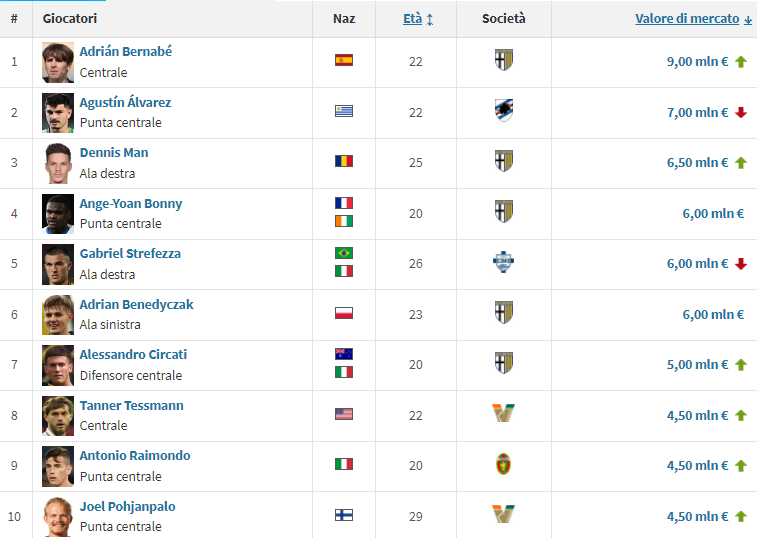Open Adrián Bernabé player profile link
757x538 pixels.
[x=126, y=51]
